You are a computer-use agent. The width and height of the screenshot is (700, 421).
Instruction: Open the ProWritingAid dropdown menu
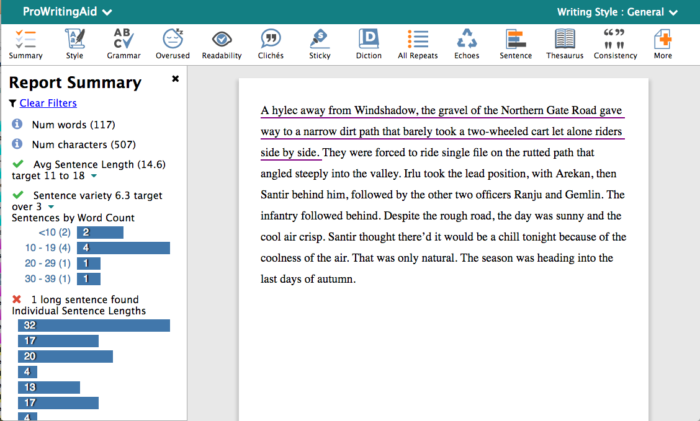pos(66,12)
